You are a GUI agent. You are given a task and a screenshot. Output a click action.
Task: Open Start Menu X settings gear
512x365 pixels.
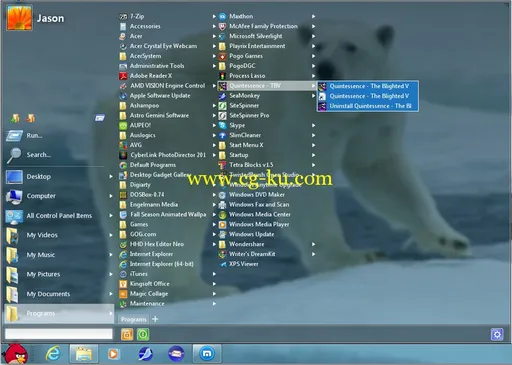tap(497, 334)
